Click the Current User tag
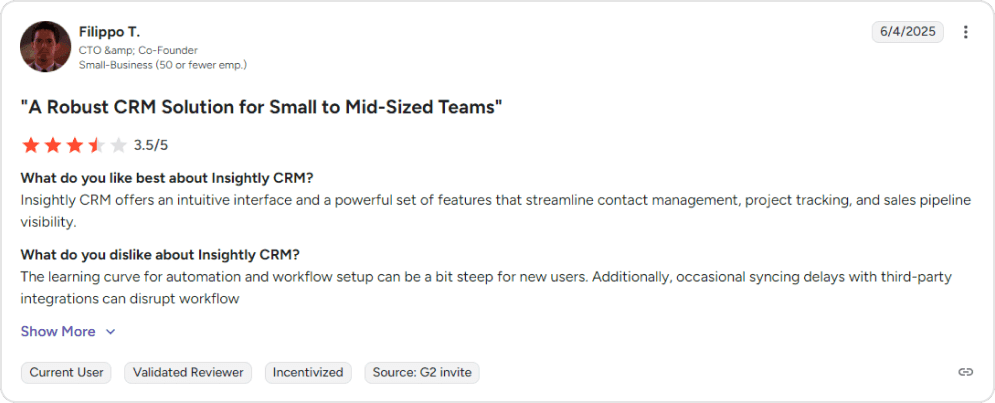The height and width of the screenshot is (403, 995). (66, 372)
